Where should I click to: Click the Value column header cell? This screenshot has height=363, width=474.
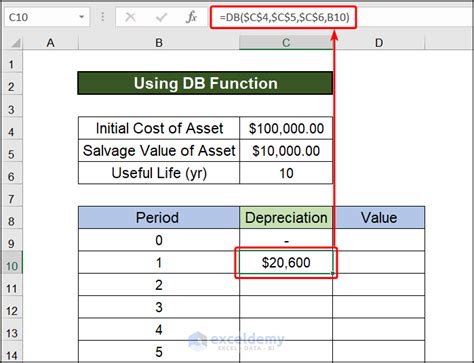point(379,218)
